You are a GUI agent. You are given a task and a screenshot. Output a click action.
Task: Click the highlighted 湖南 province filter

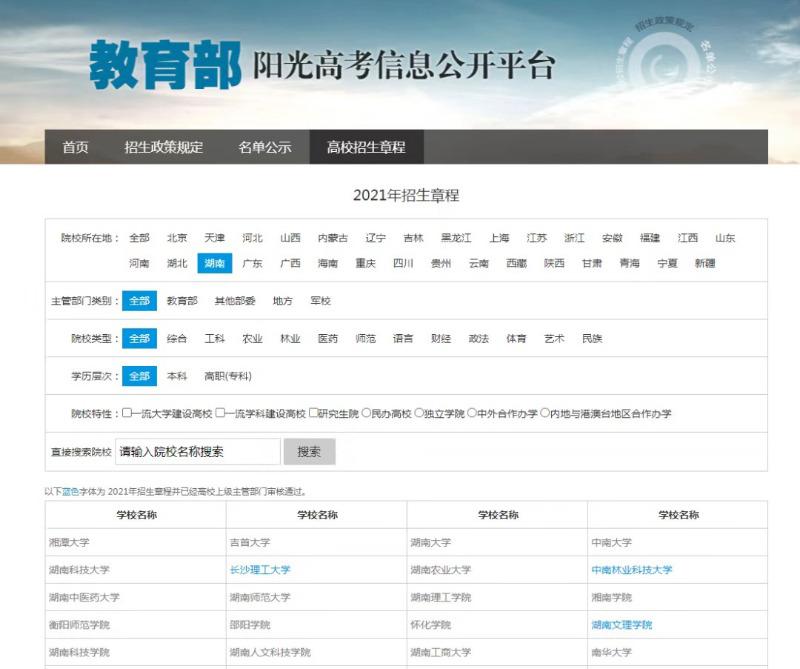pos(215,263)
